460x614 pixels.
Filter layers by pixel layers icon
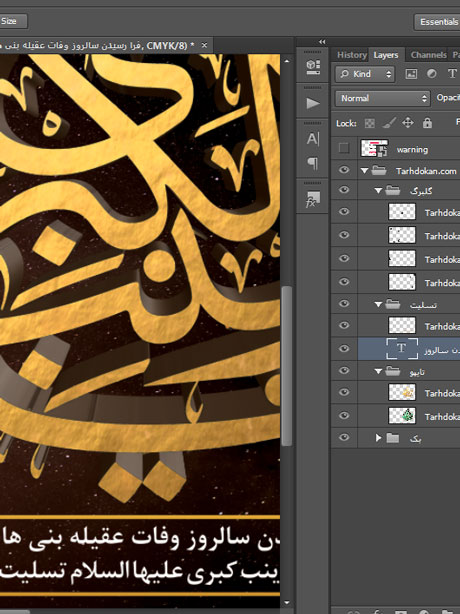411,74
